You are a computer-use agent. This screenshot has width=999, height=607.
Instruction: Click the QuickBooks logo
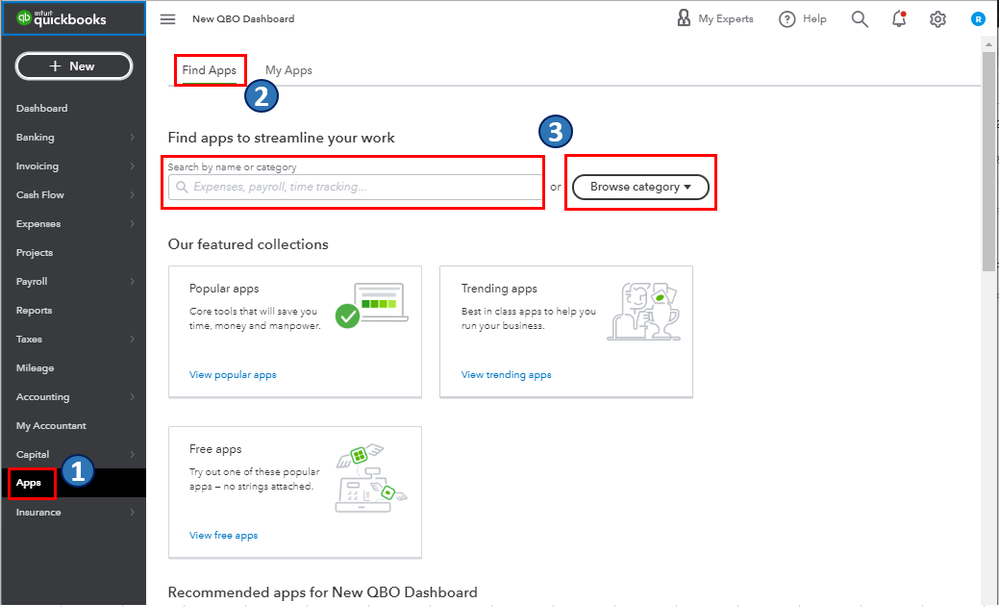pos(62,19)
